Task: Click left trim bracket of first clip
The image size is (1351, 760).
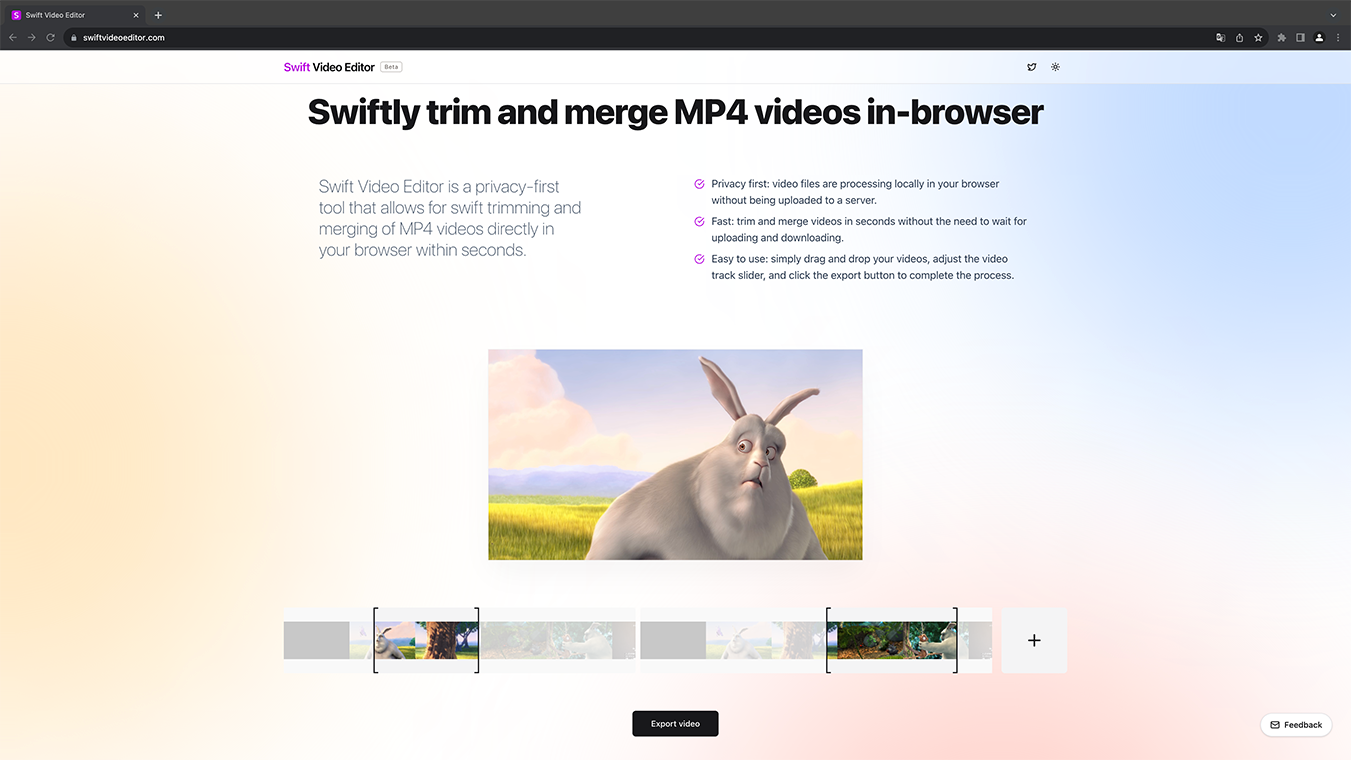Action: point(375,640)
